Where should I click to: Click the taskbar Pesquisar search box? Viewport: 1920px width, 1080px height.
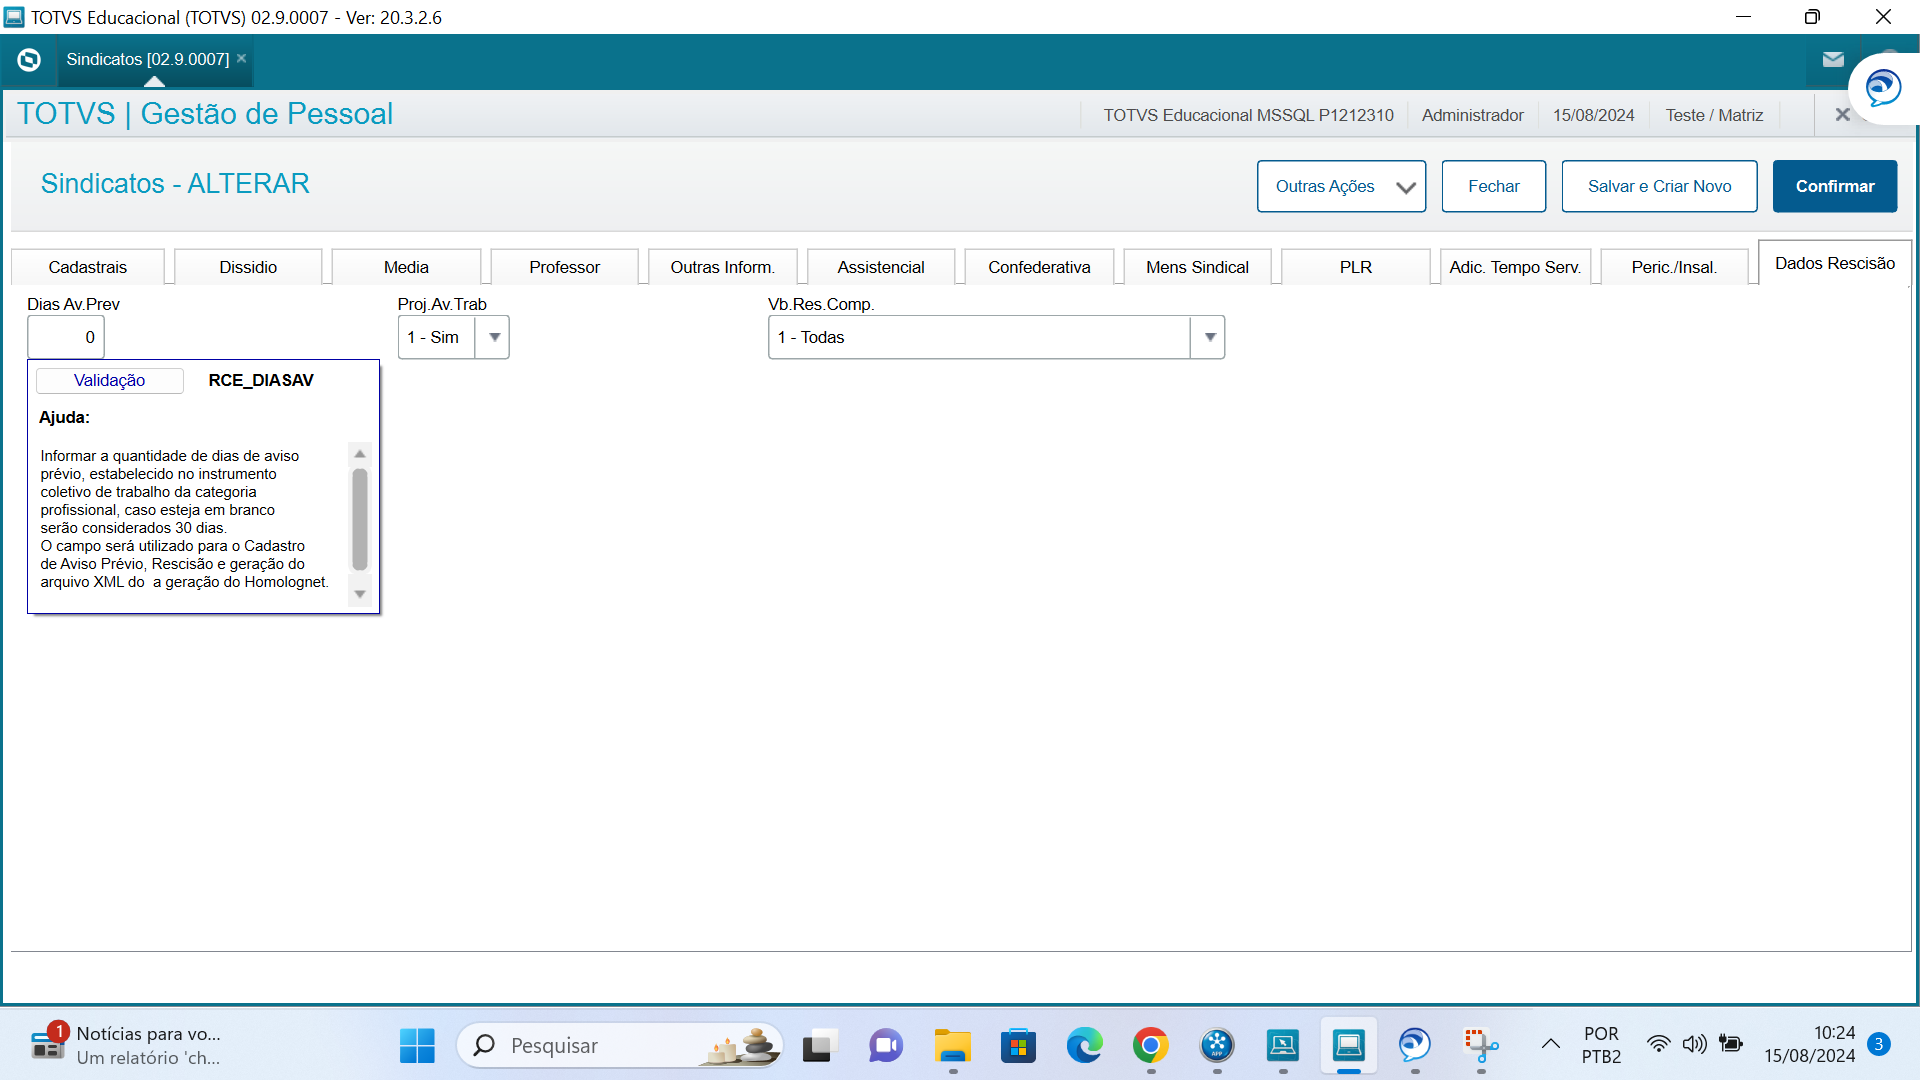[x=620, y=1046]
